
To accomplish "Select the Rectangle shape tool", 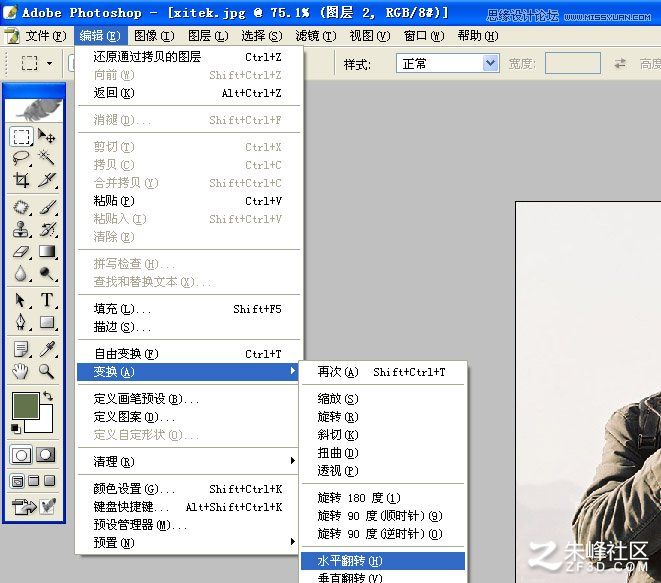I will point(47,322).
